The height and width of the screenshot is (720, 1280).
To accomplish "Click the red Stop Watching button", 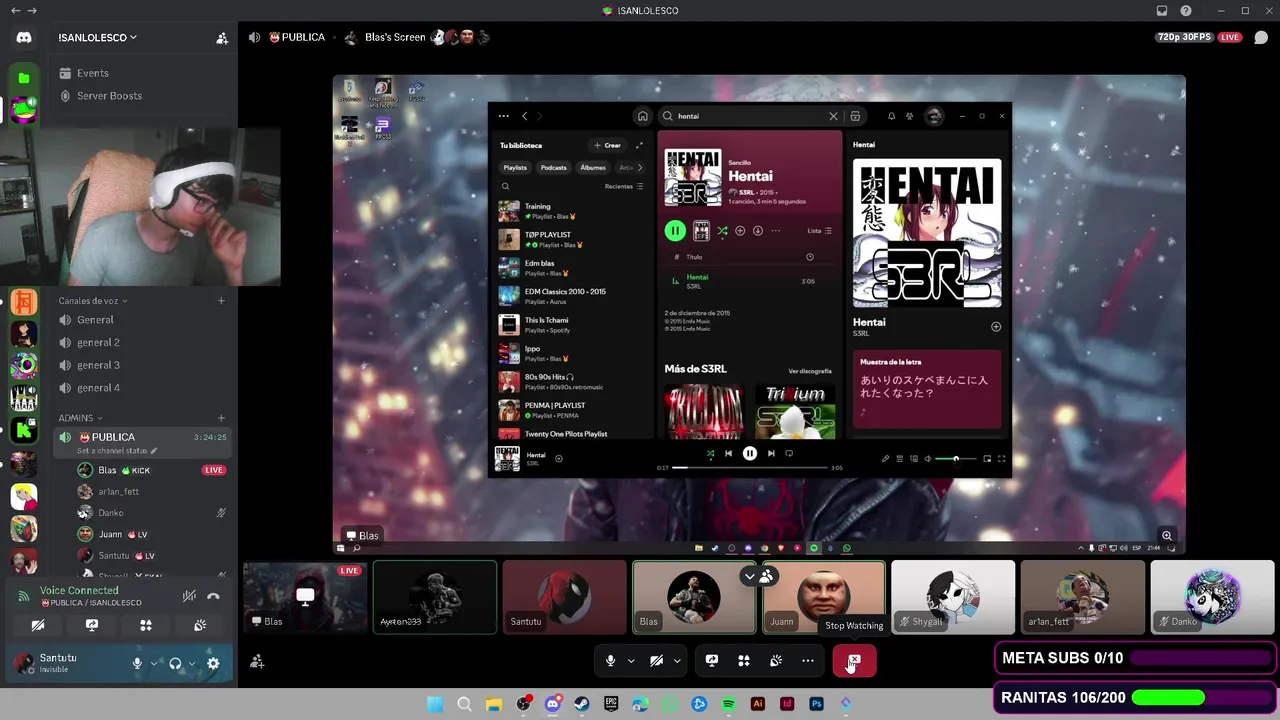I will tap(854, 661).
